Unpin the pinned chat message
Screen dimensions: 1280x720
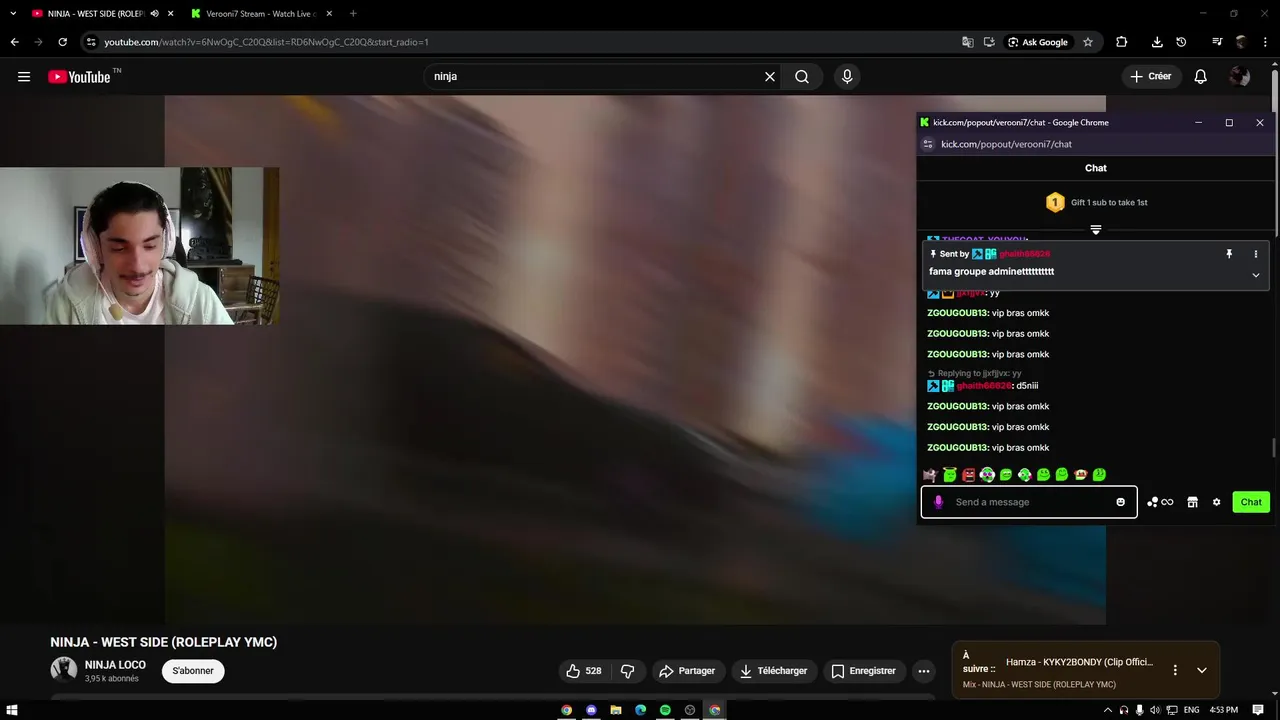[x=1229, y=254]
